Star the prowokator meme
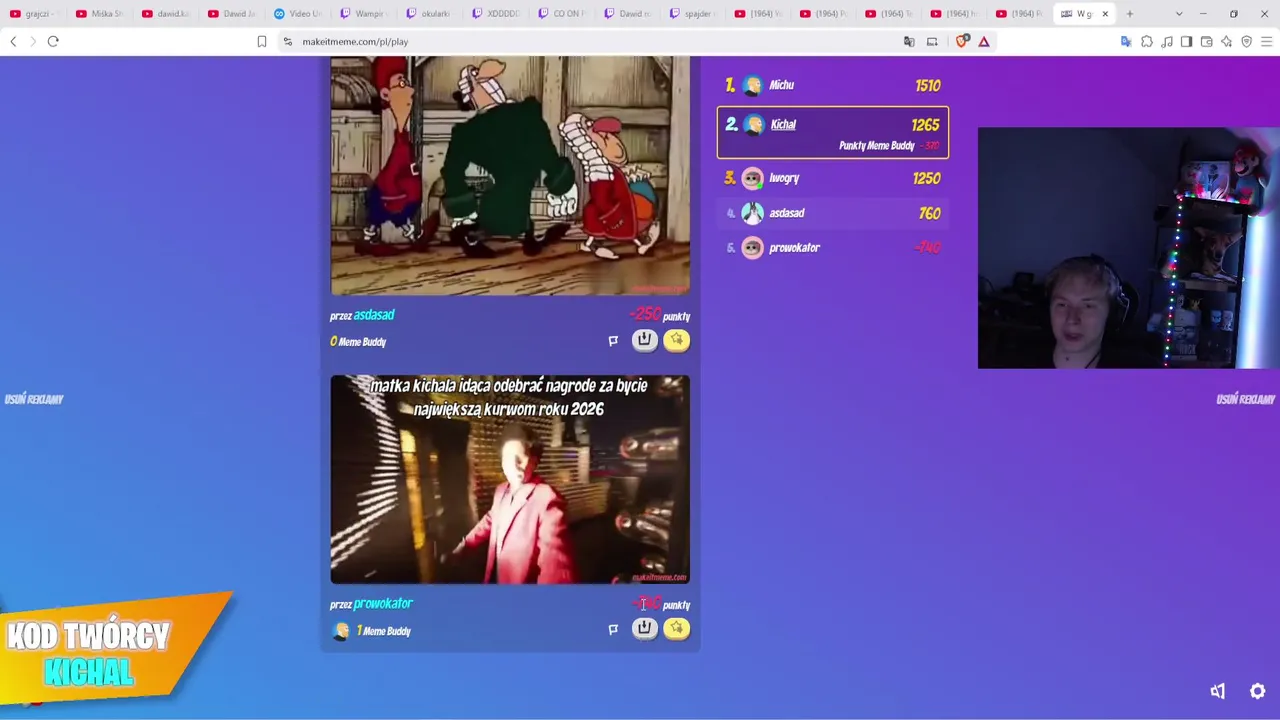1280x720 pixels. (x=677, y=628)
